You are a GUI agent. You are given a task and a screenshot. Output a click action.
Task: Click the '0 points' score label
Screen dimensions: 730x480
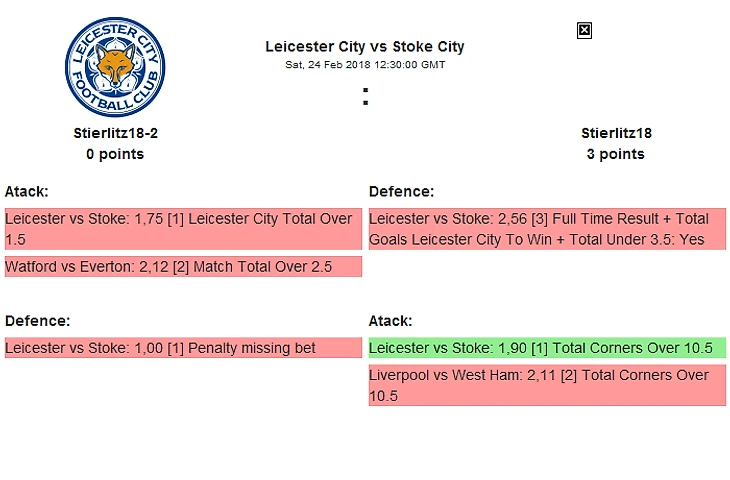click(x=115, y=154)
